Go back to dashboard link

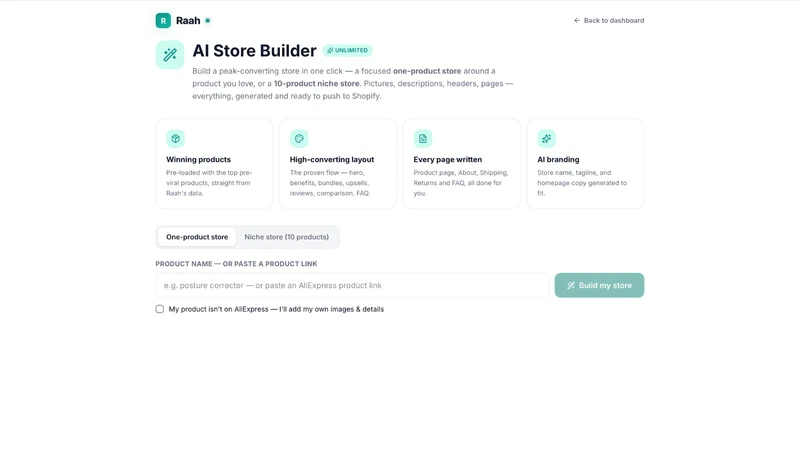click(x=609, y=20)
